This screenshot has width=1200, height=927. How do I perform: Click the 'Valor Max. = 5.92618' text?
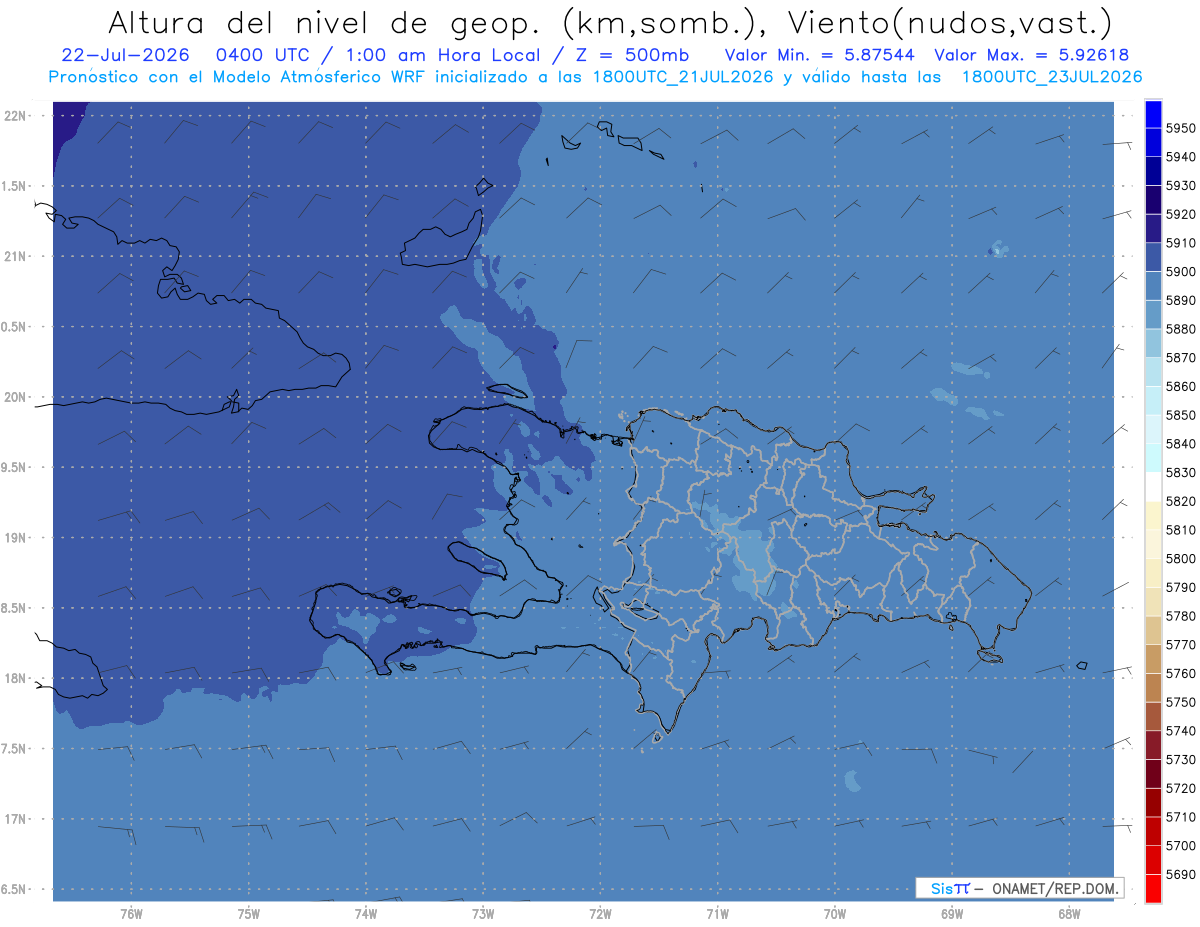click(1031, 55)
